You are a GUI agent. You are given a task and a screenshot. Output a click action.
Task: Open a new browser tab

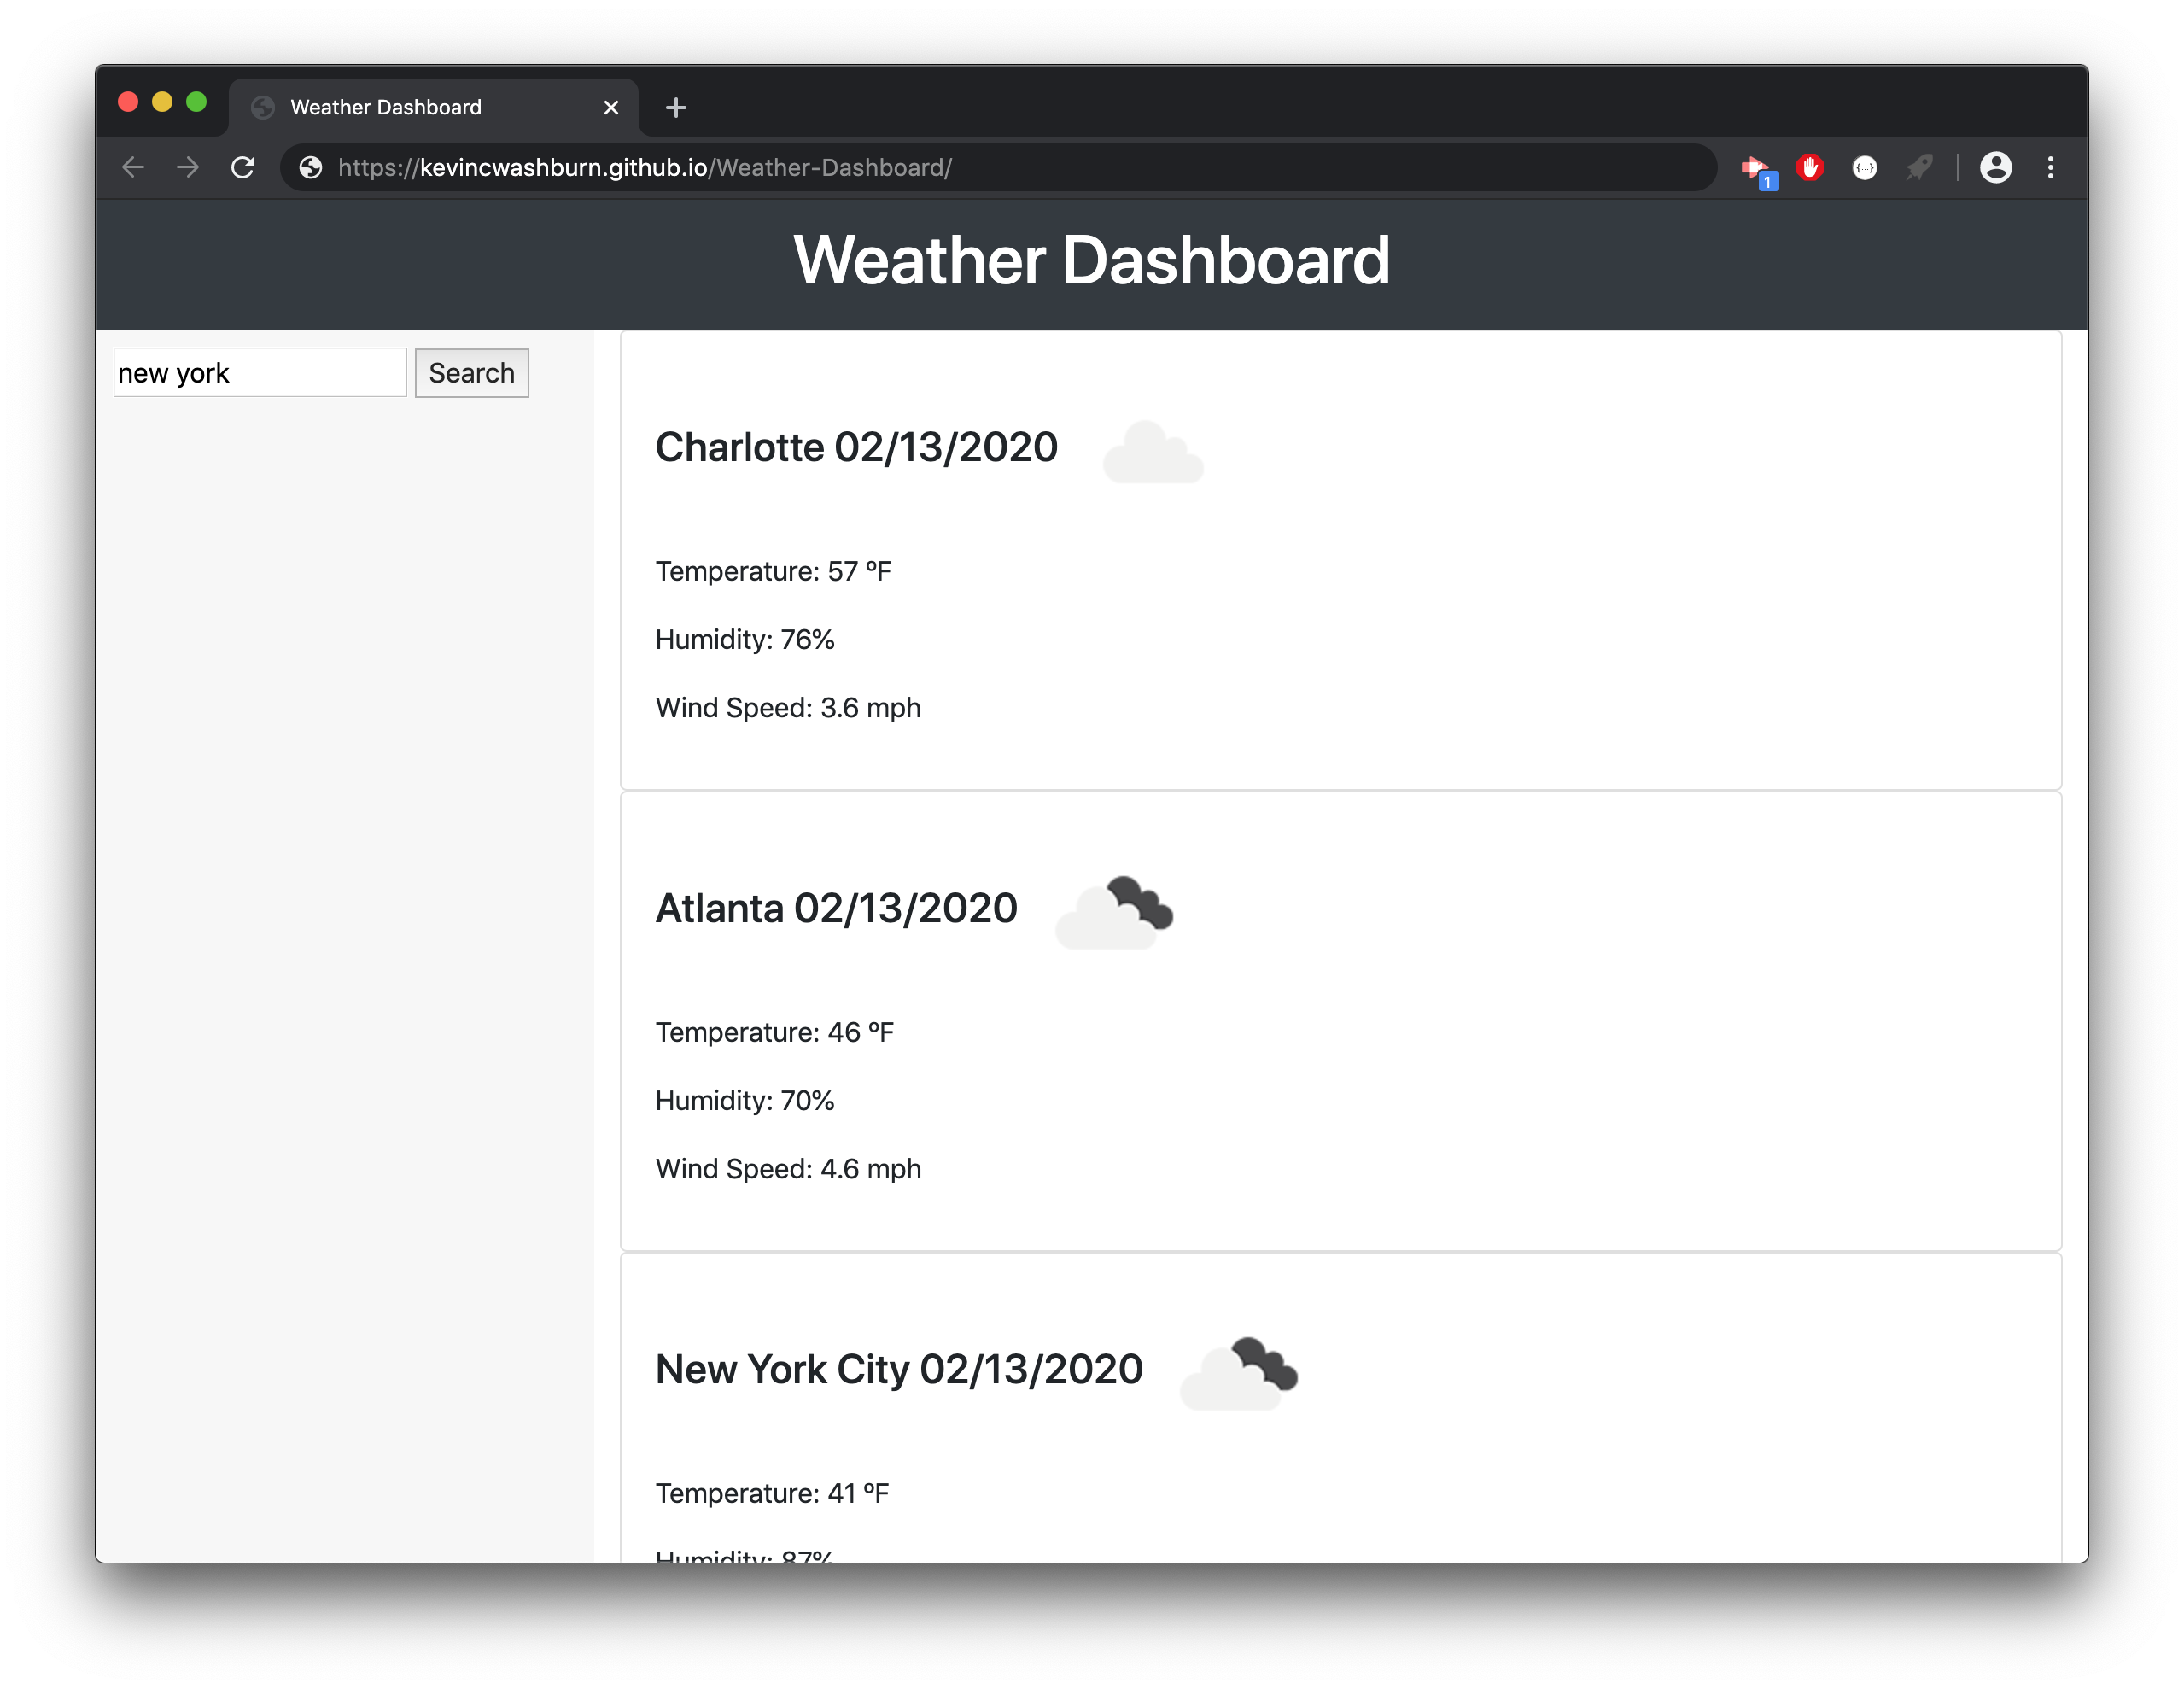click(x=676, y=107)
